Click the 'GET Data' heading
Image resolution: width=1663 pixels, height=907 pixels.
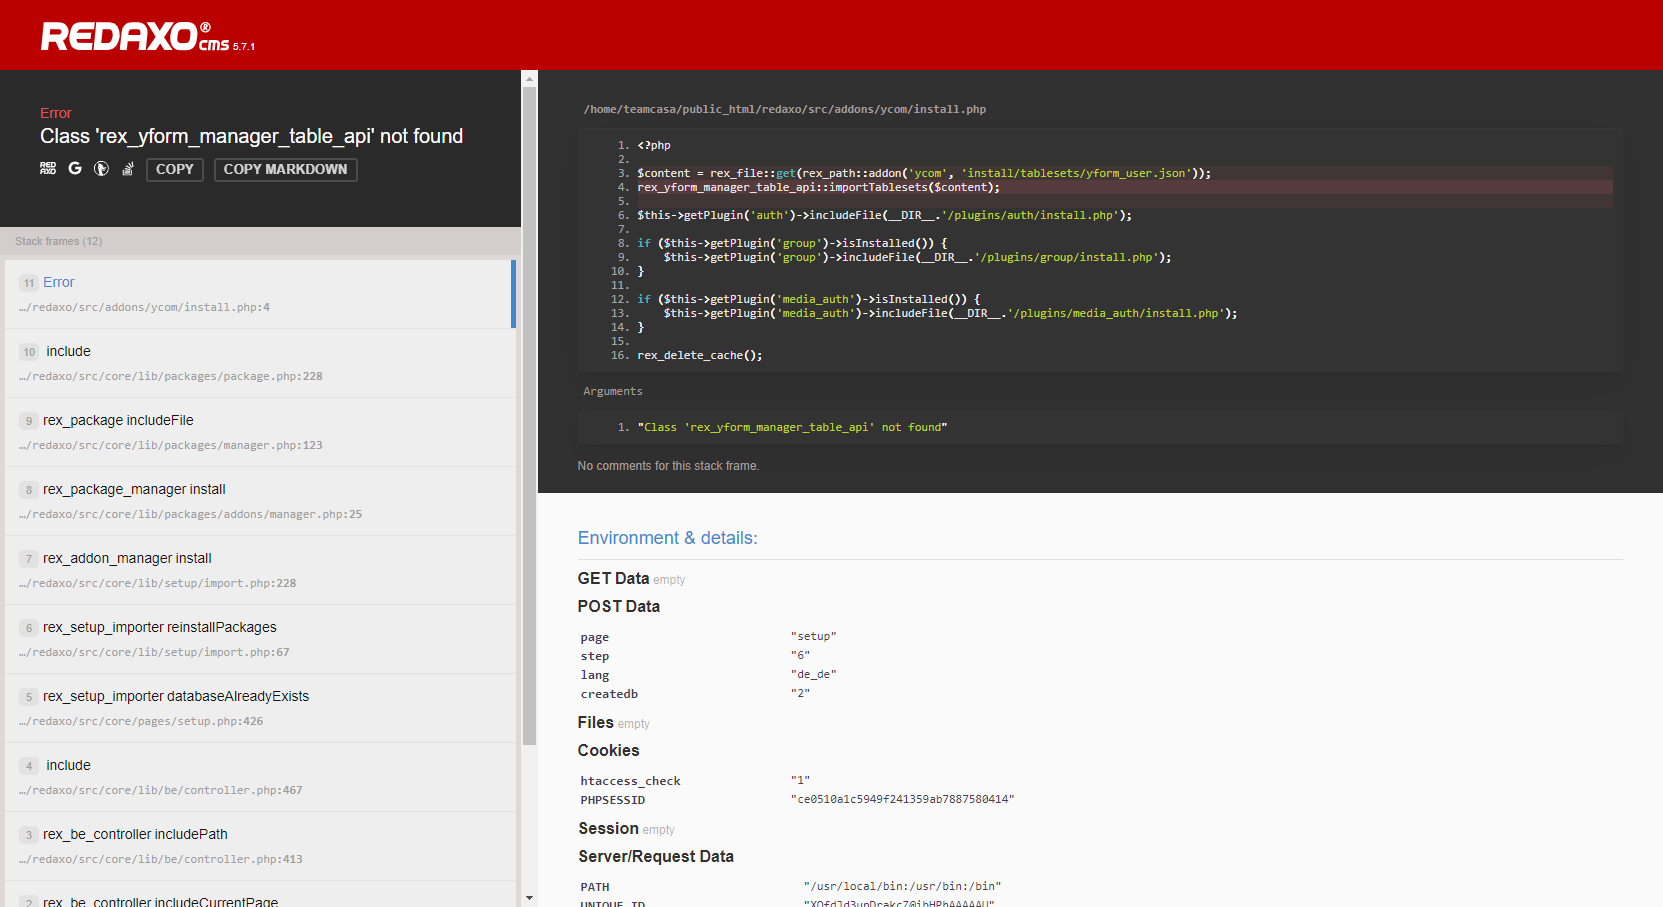point(614,578)
